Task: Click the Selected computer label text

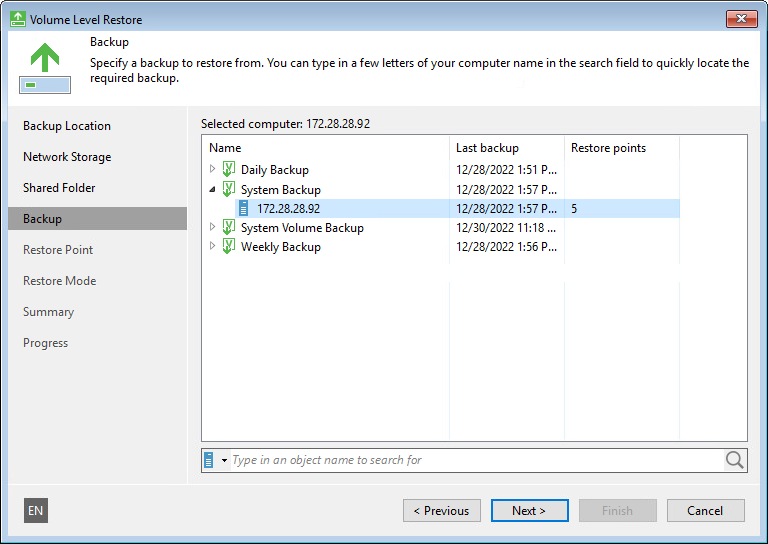Action: click(285, 124)
